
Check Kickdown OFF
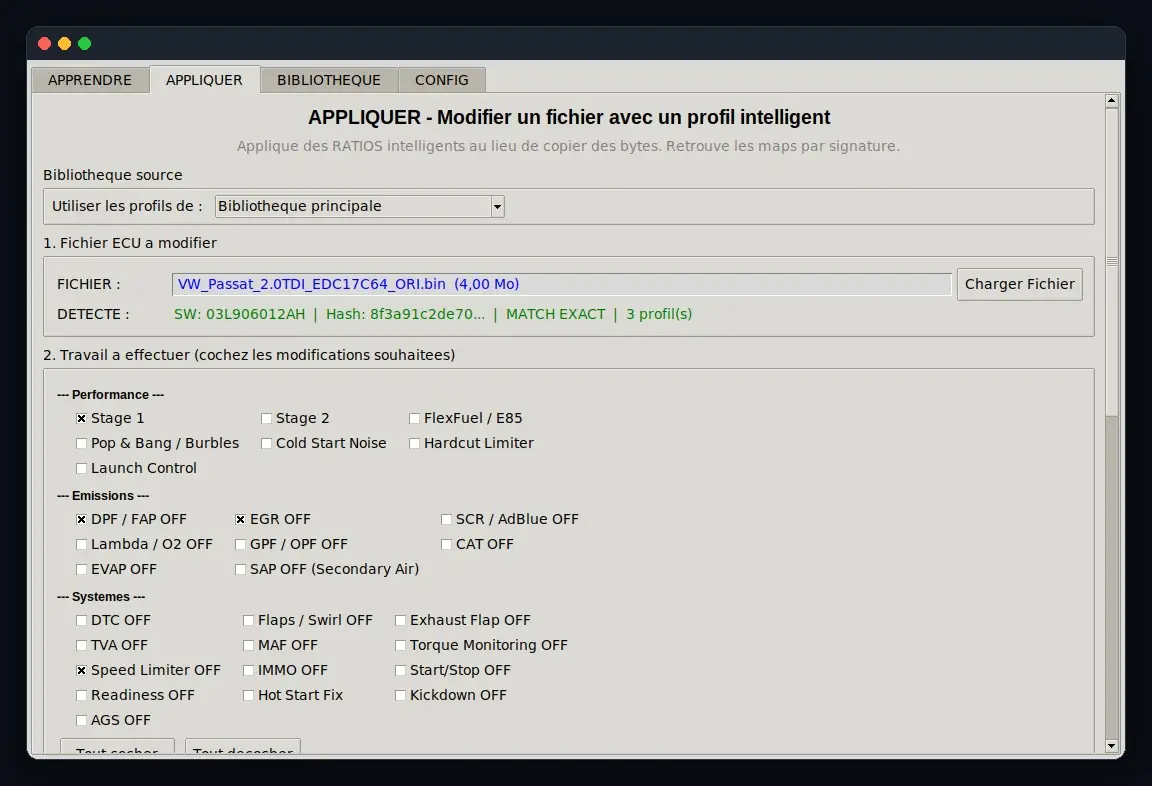pos(400,696)
